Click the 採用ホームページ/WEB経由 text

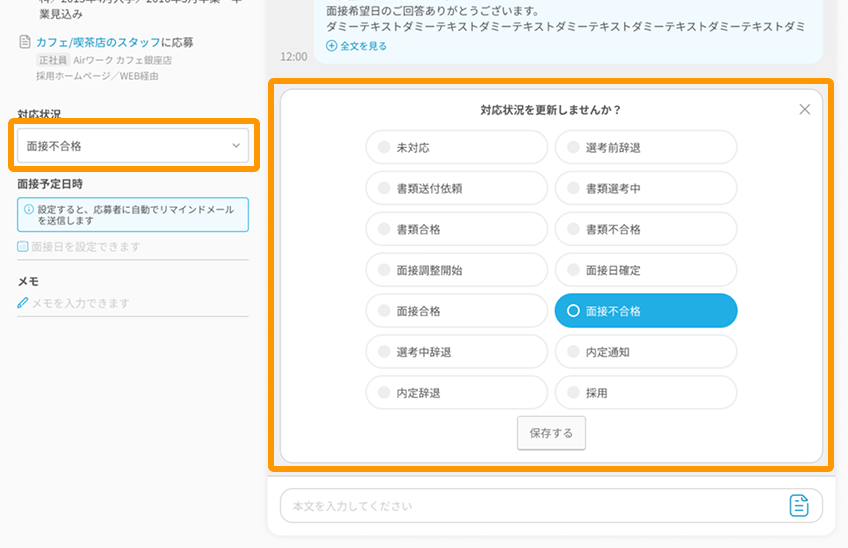(97, 76)
